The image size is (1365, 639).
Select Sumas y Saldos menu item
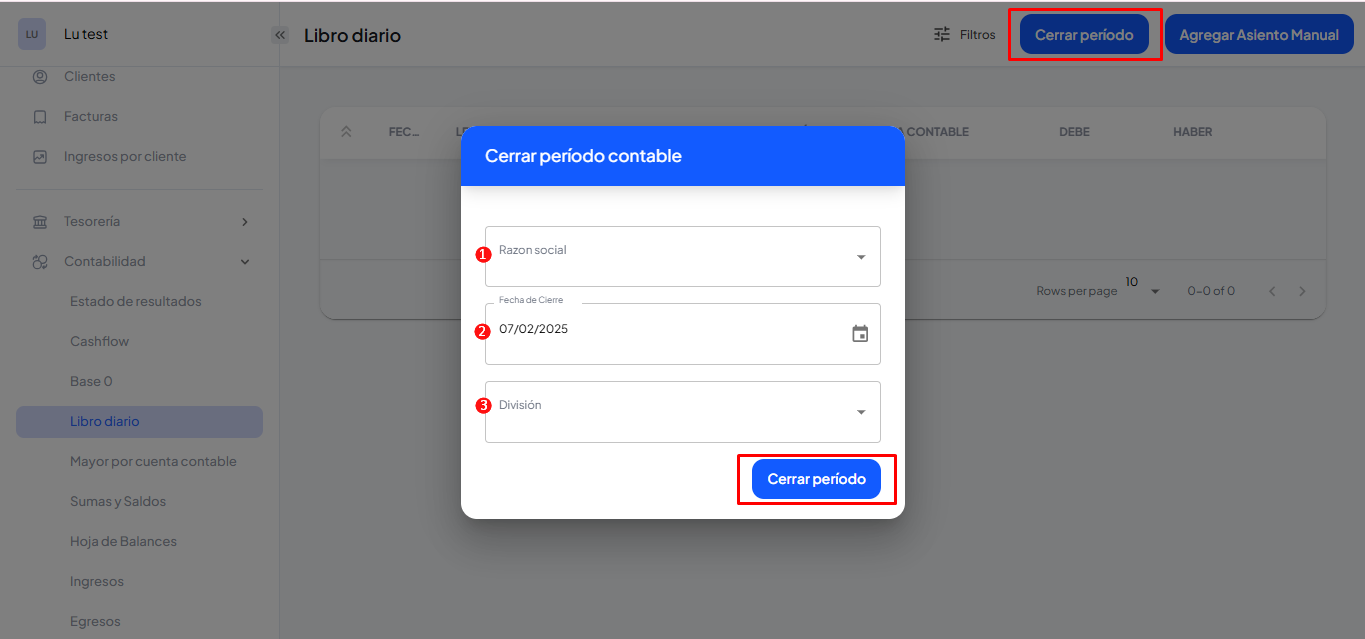[118, 502]
